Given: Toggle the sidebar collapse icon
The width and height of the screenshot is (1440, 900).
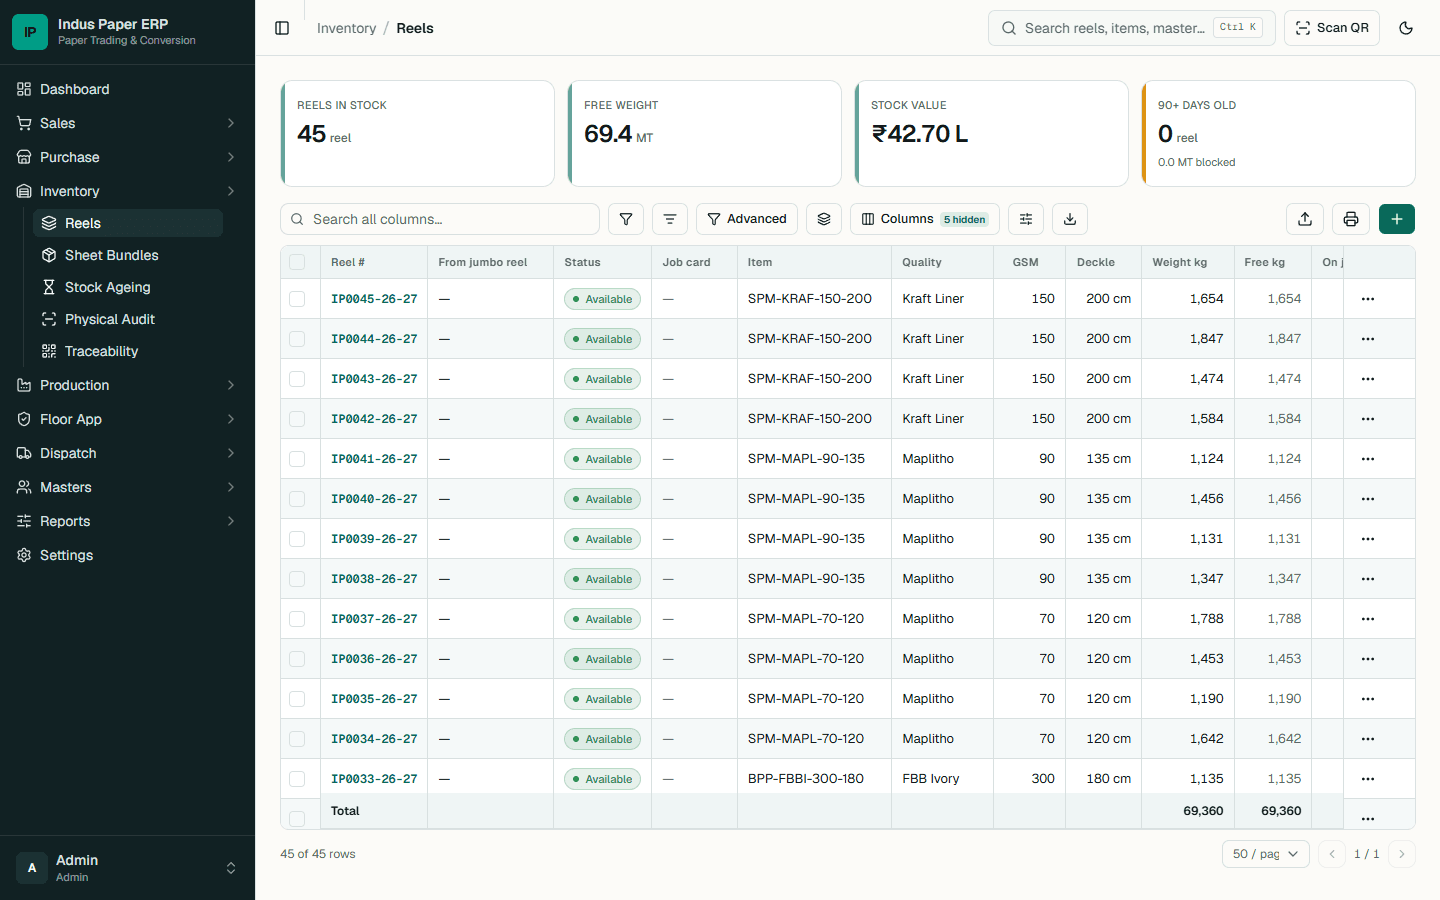Looking at the screenshot, I should click(282, 28).
